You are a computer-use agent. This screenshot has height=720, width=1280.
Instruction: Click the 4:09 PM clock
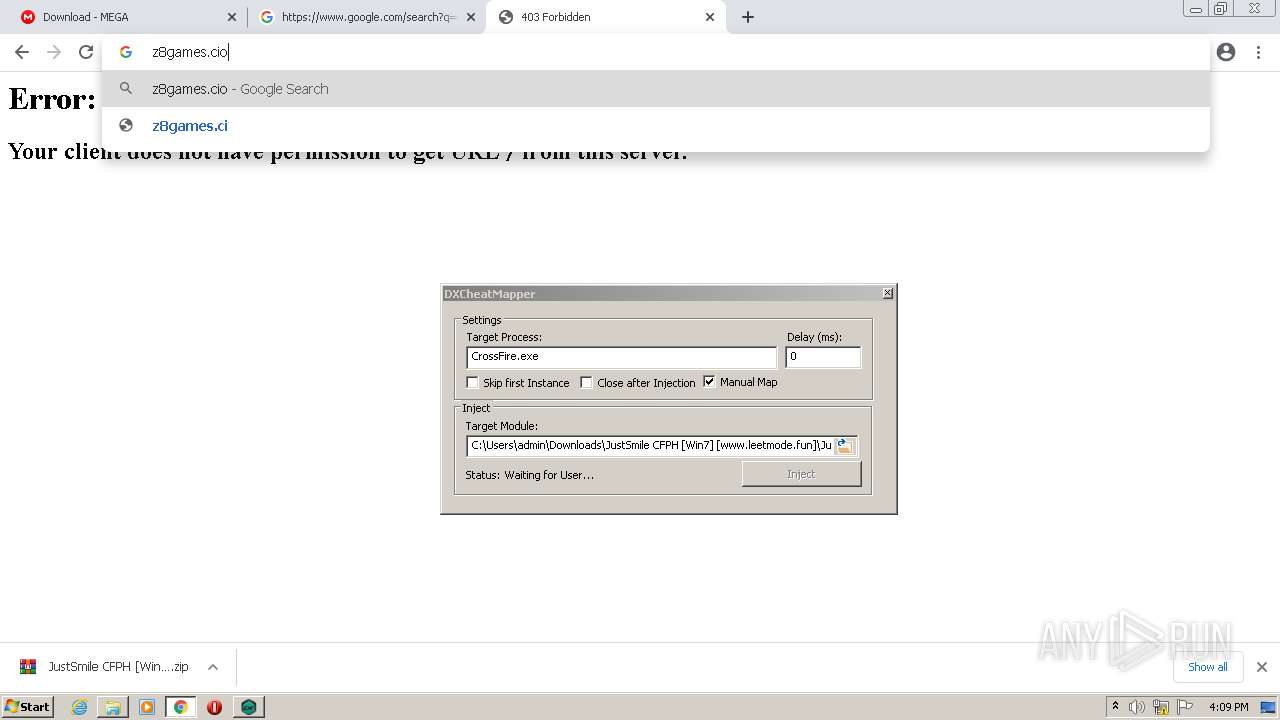pyautogui.click(x=1228, y=707)
